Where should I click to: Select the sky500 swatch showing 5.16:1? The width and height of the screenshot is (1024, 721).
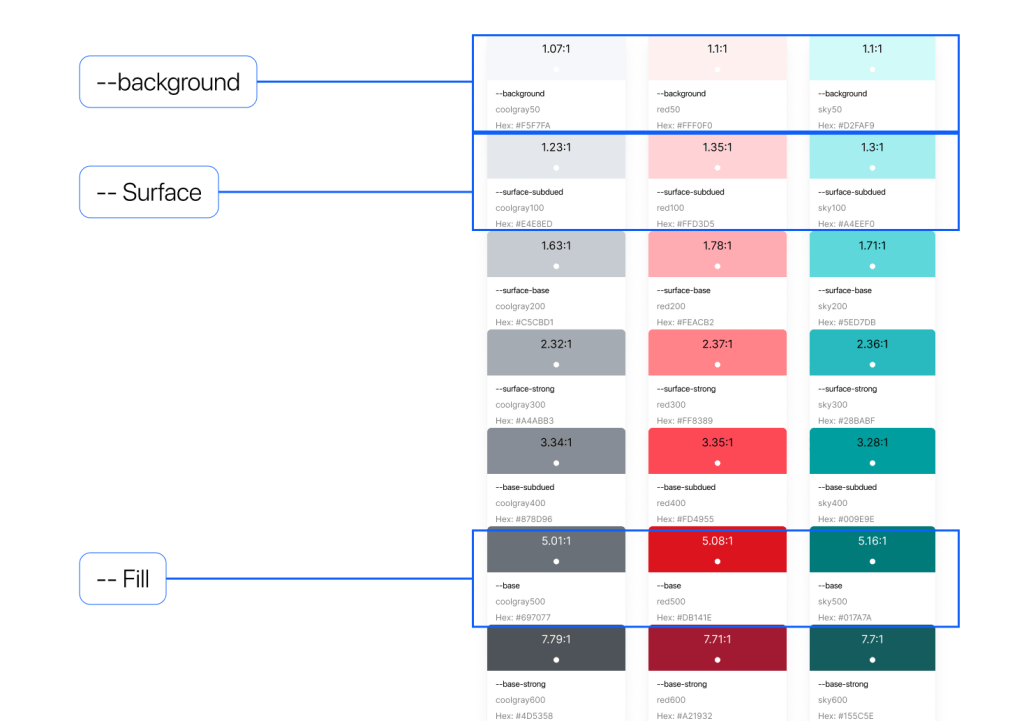pyautogui.click(x=872, y=550)
